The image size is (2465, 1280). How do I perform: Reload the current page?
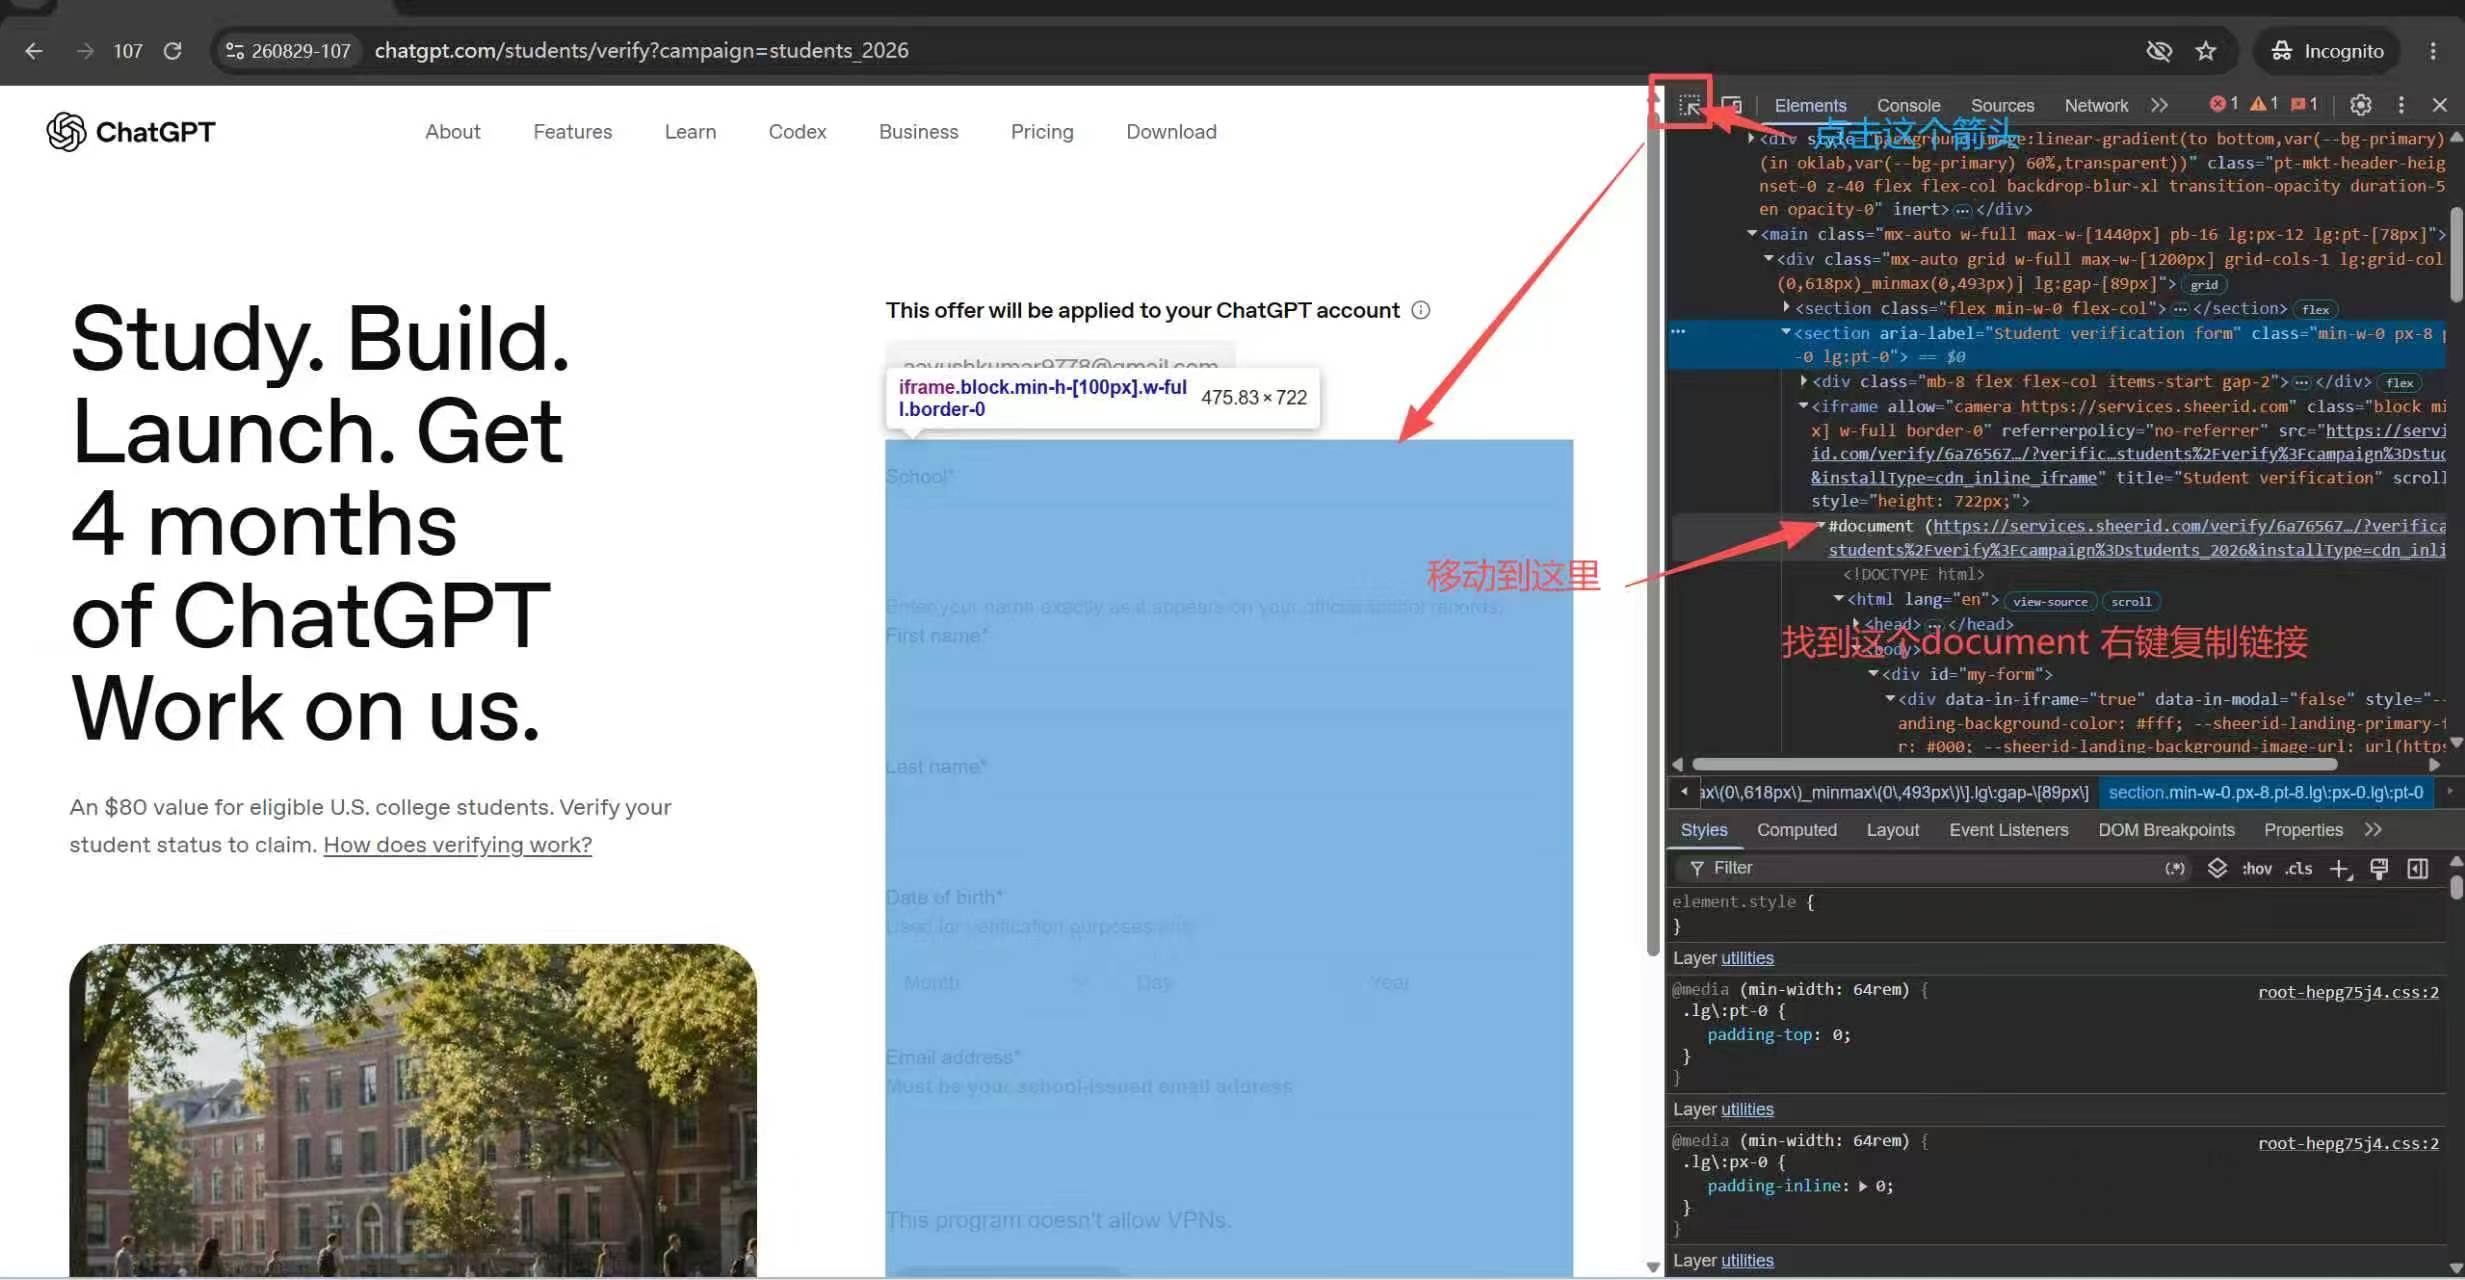172,50
